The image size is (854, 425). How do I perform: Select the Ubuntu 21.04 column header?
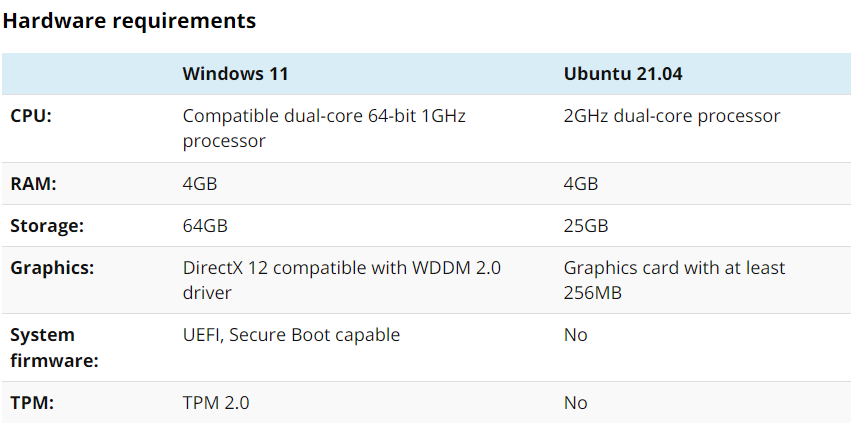[623, 74]
